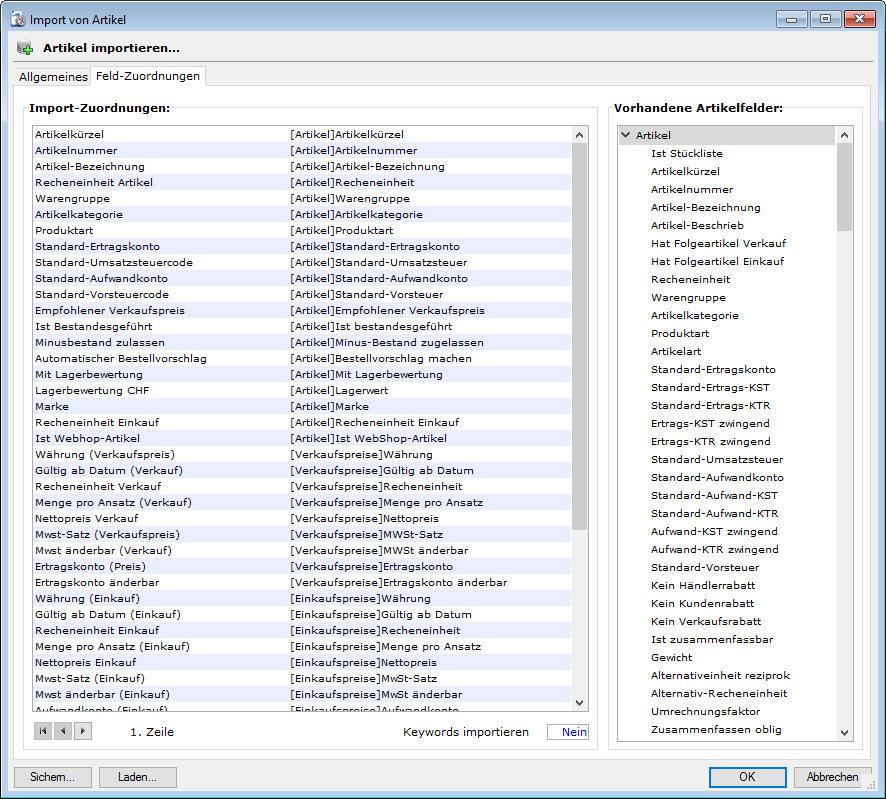Select the Feld-Zuordnungen tab
886x799 pixels.
point(148,76)
